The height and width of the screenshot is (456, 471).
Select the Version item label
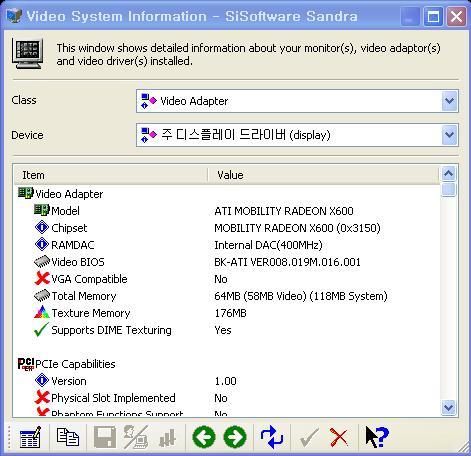(x=69, y=381)
